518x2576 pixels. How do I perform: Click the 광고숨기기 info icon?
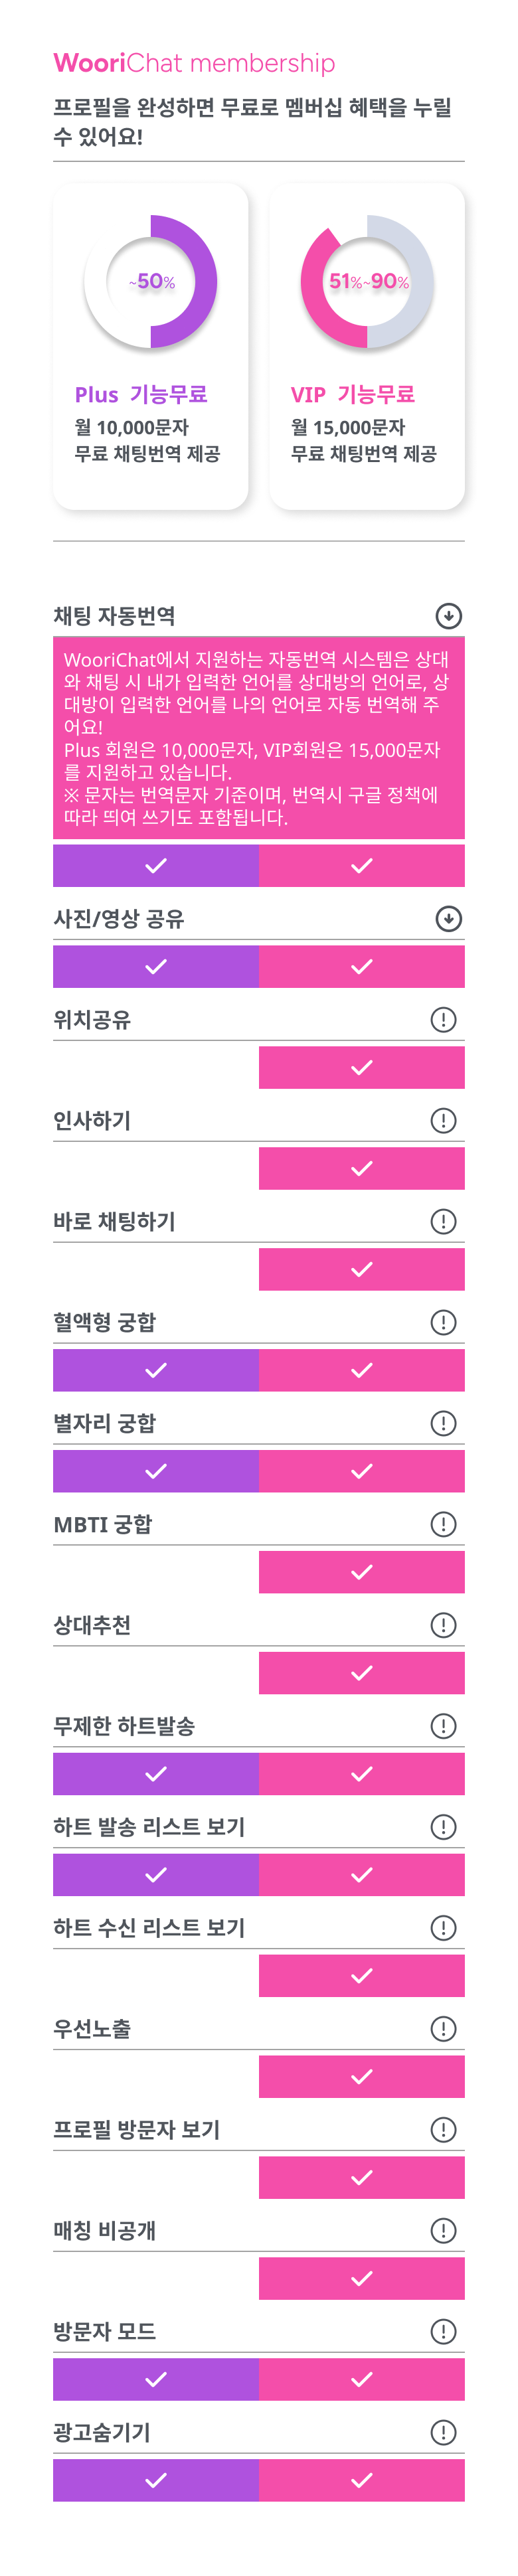pos(443,2432)
